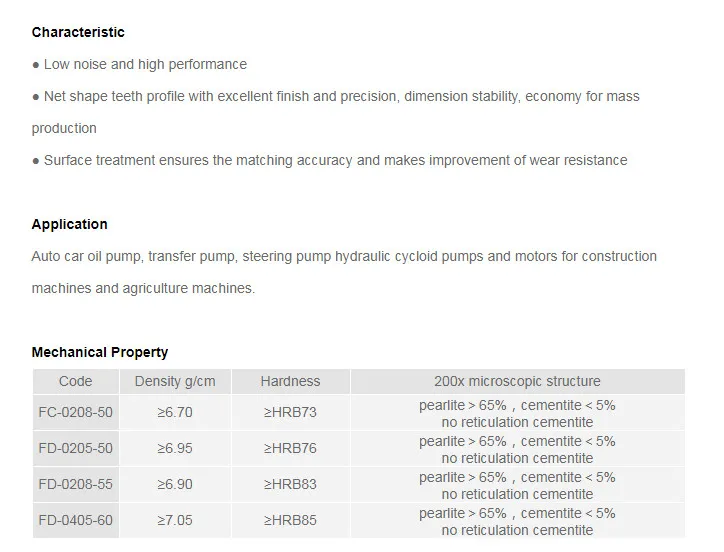Click the FC-0208-50 code cell
The width and height of the screenshot is (724, 552).
click(x=75, y=412)
